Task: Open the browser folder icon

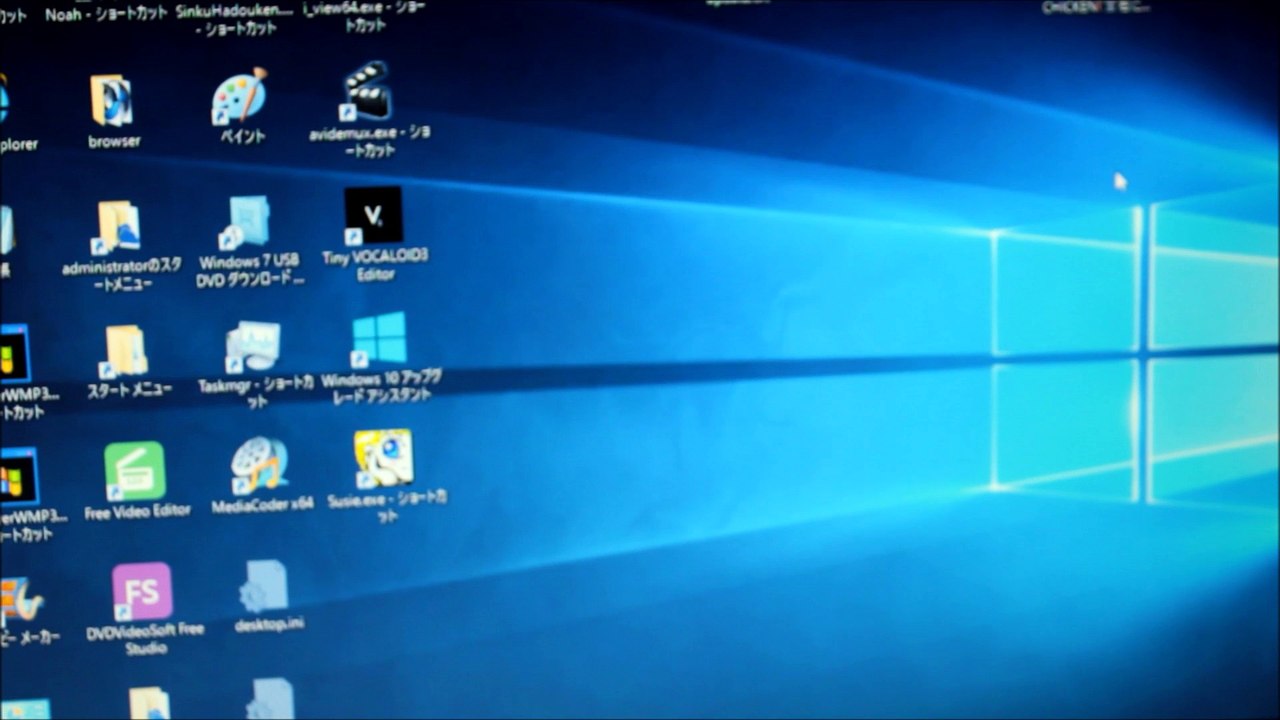Action: click(112, 100)
